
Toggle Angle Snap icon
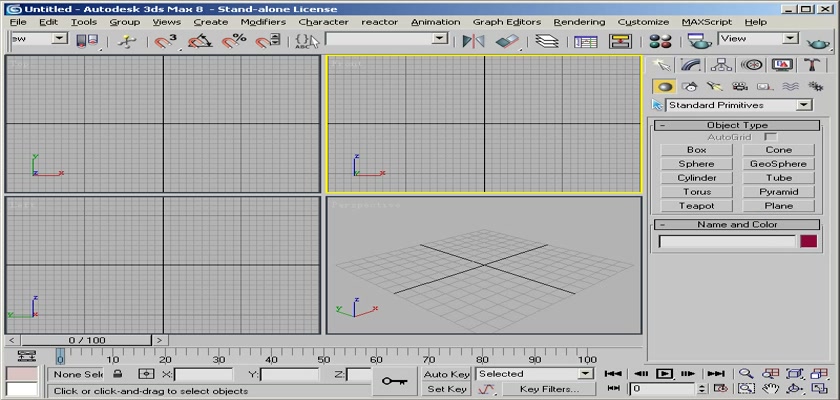(x=199, y=41)
